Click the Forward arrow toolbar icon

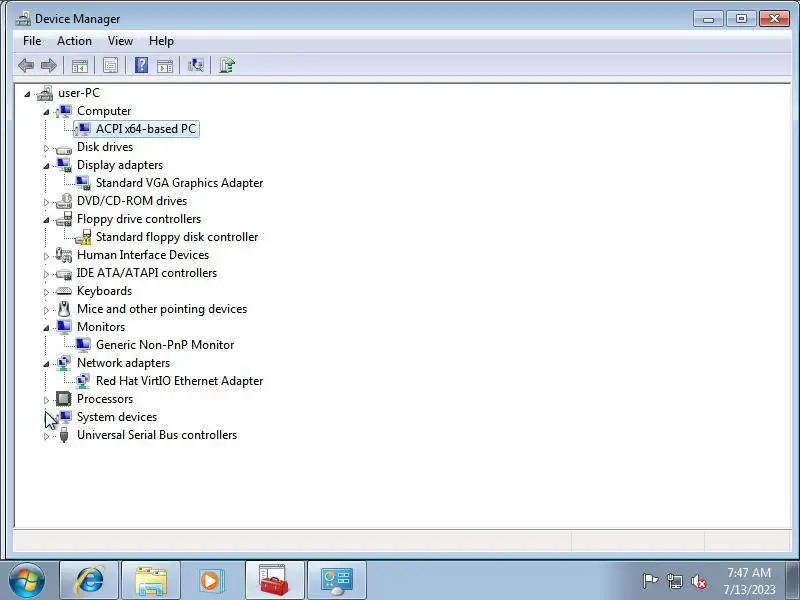pos(48,65)
